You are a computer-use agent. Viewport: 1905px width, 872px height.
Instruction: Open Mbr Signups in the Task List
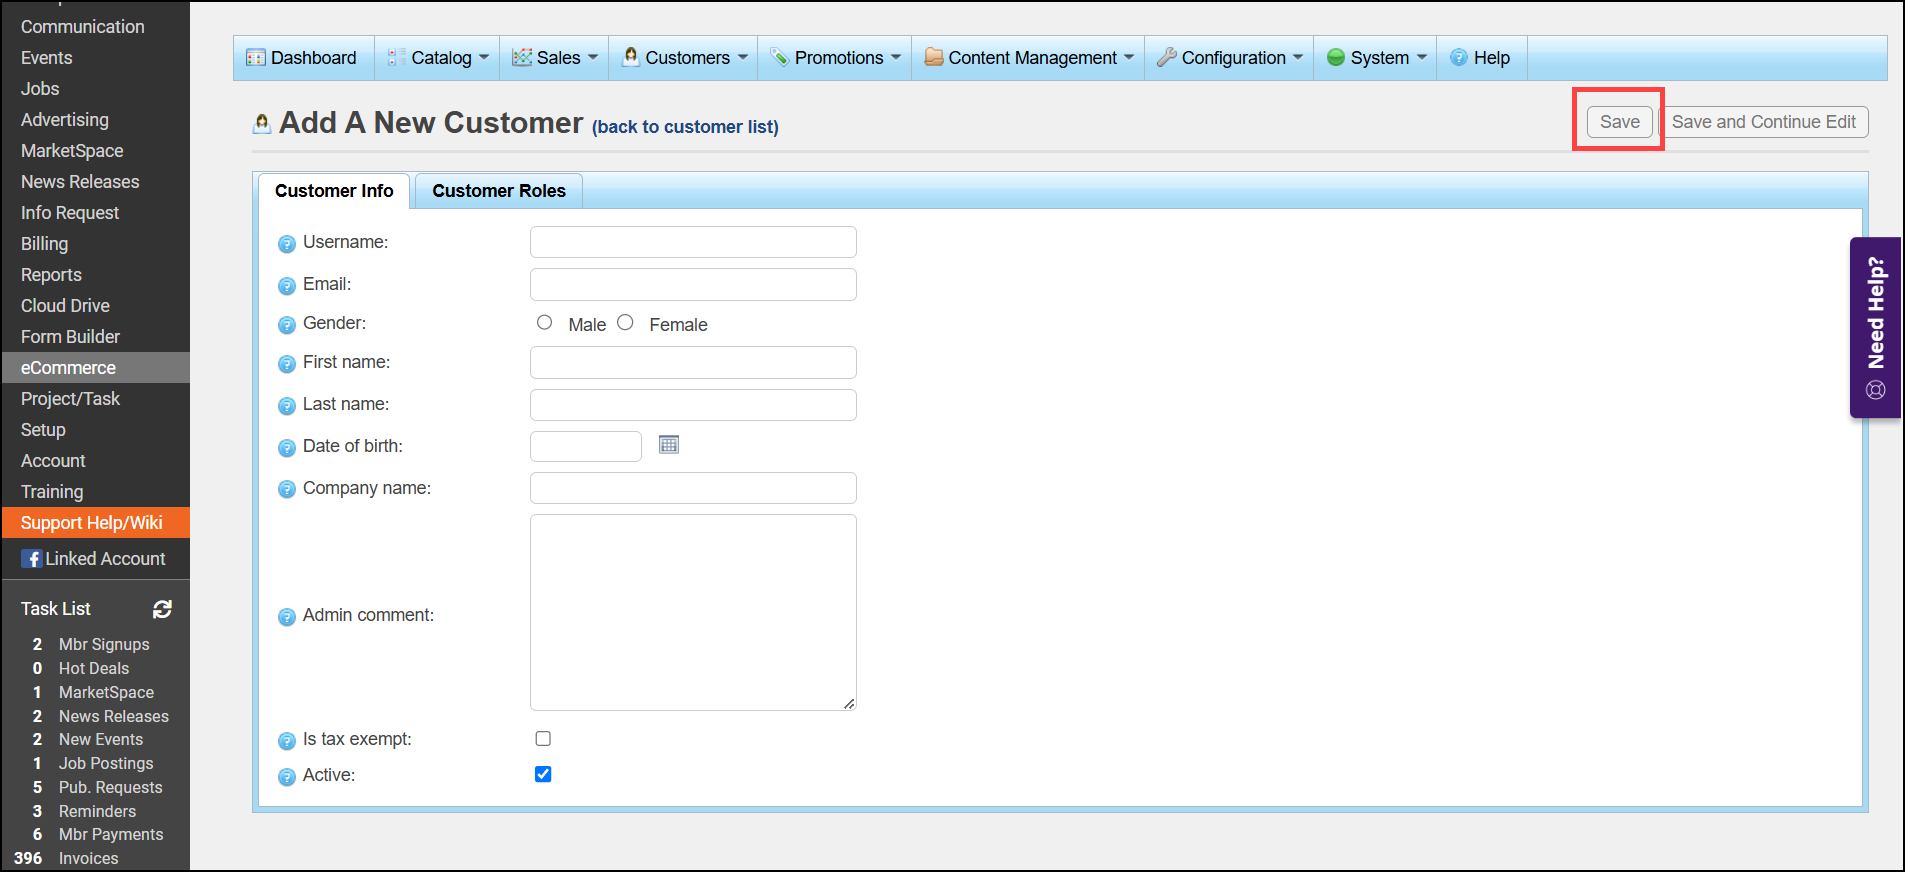(104, 644)
